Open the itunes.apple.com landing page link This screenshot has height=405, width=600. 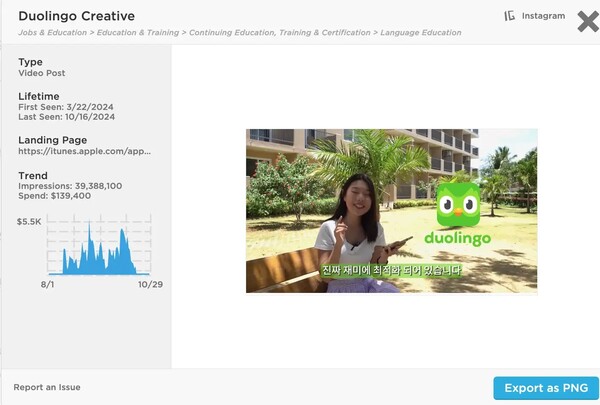(85, 151)
